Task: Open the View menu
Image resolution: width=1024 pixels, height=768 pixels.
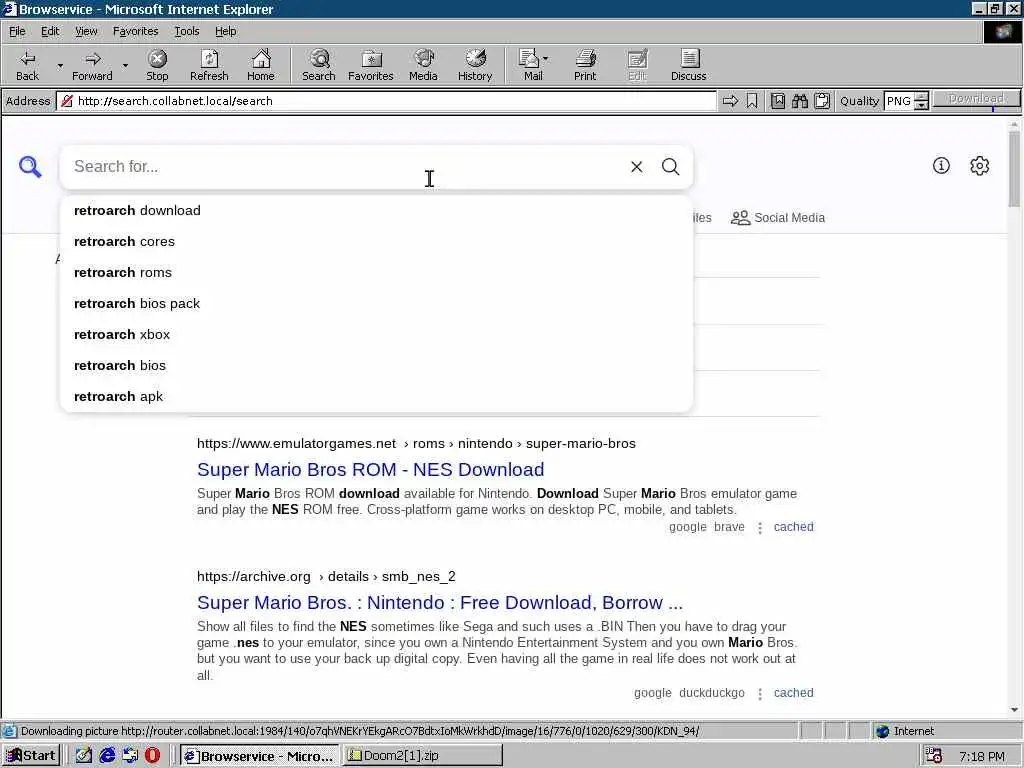Action: click(86, 31)
